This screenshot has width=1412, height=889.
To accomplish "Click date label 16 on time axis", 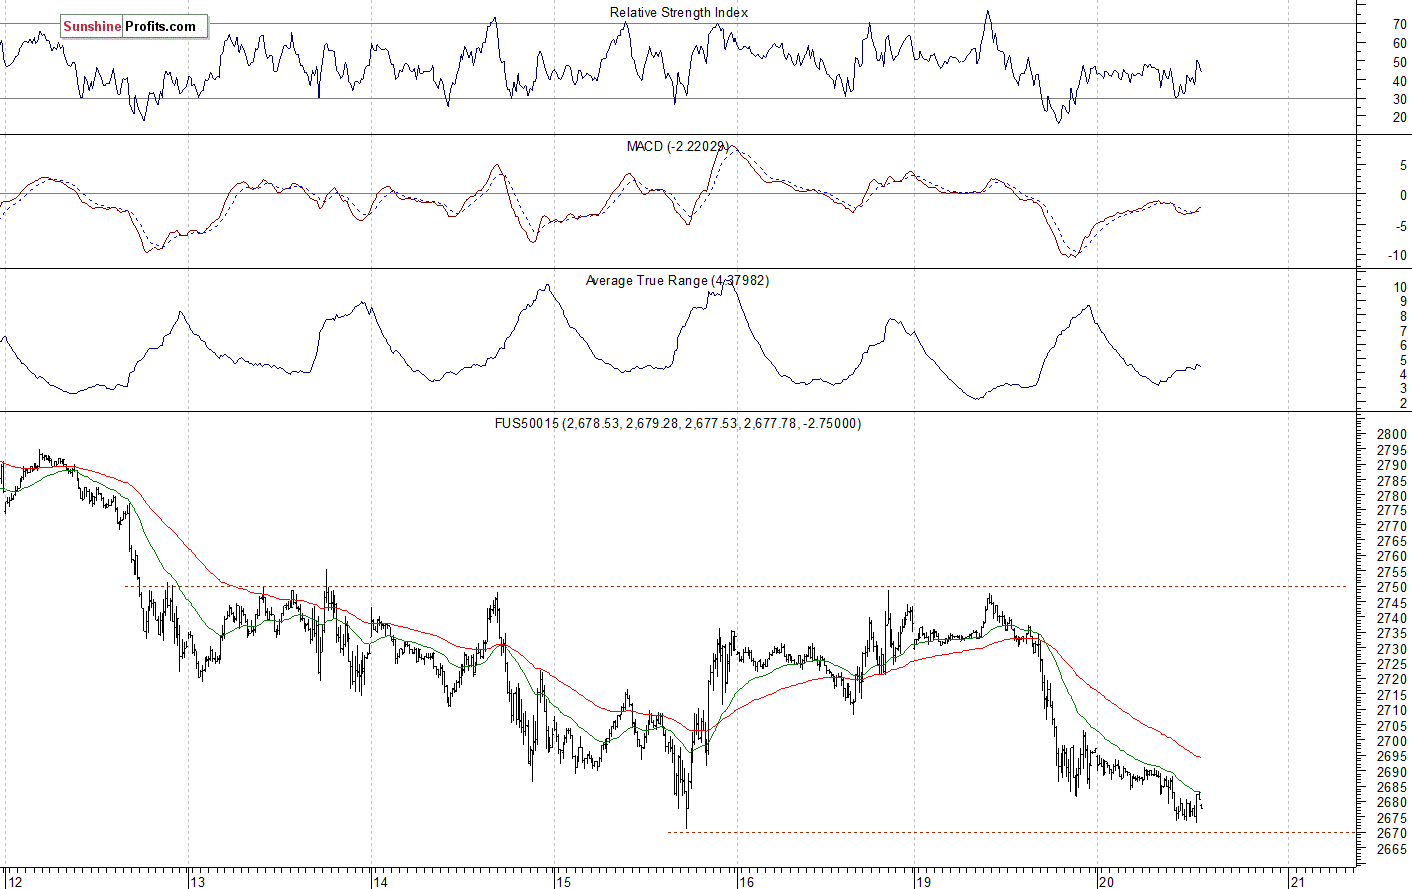I will coord(746,881).
